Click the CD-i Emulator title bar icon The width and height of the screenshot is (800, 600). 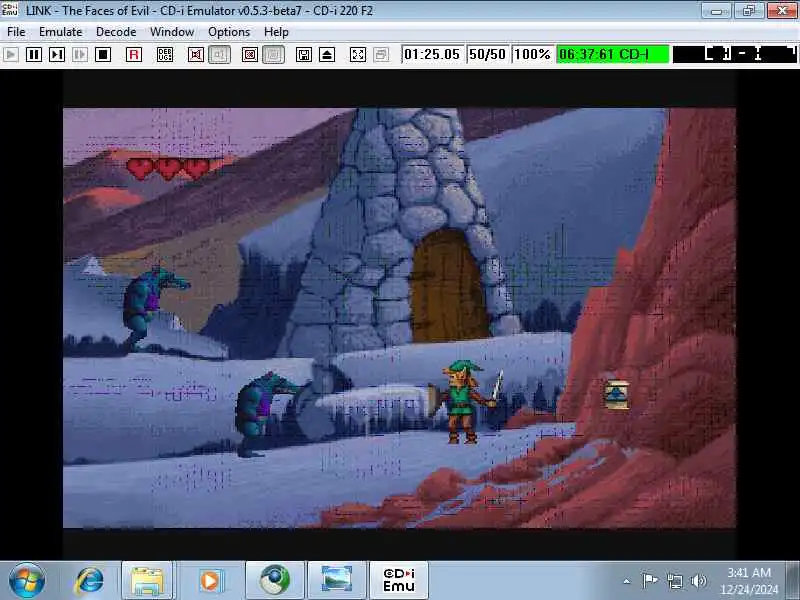pyautogui.click(x=9, y=9)
